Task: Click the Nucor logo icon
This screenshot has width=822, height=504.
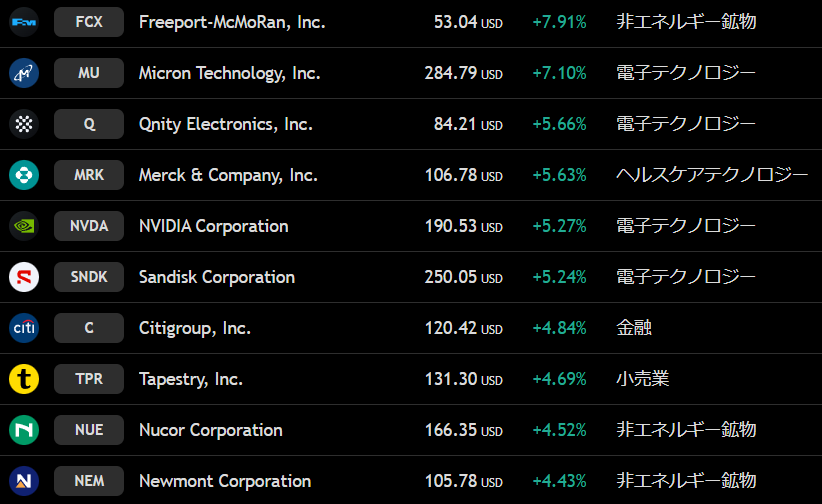Action: point(24,430)
